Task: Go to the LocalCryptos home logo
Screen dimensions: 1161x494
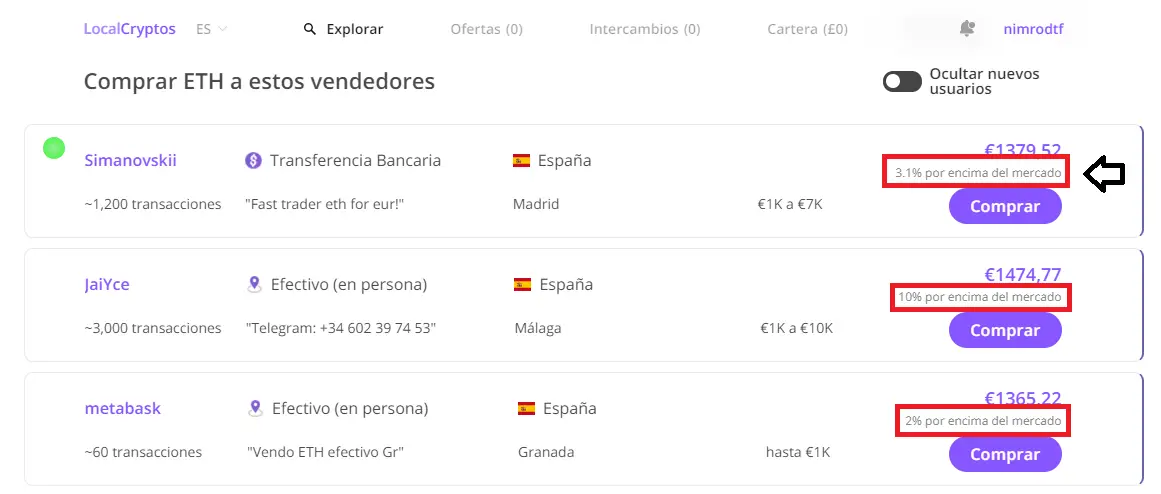Action: tap(129, 29)
